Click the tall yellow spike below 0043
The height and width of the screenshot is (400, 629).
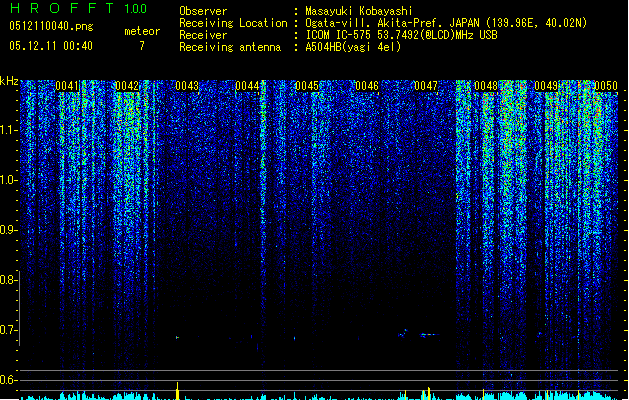click(x=177, y=391)
